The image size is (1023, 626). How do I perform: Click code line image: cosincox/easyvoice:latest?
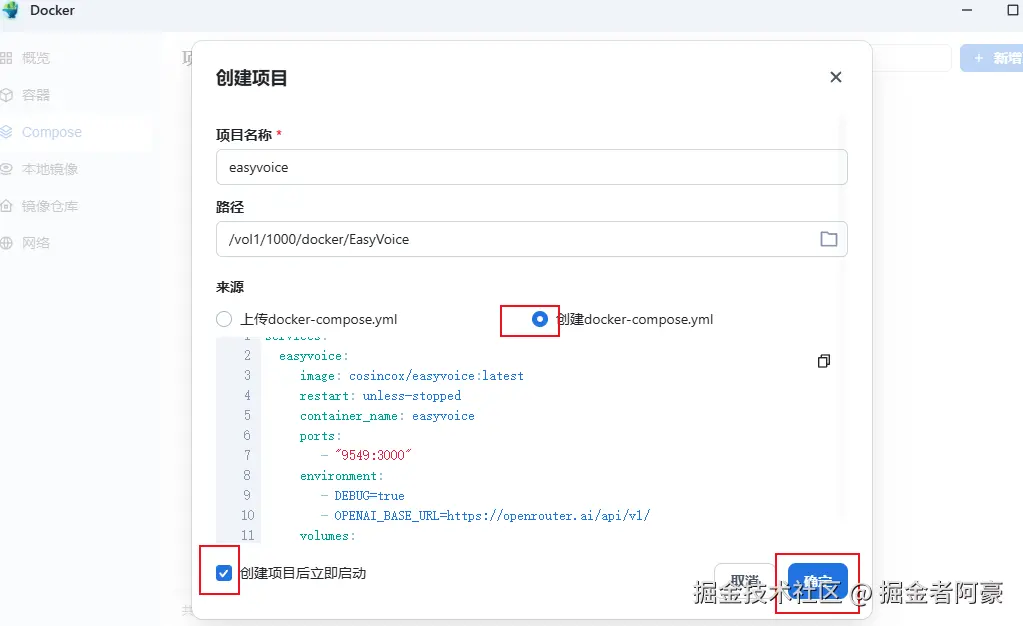click(412, 376)
